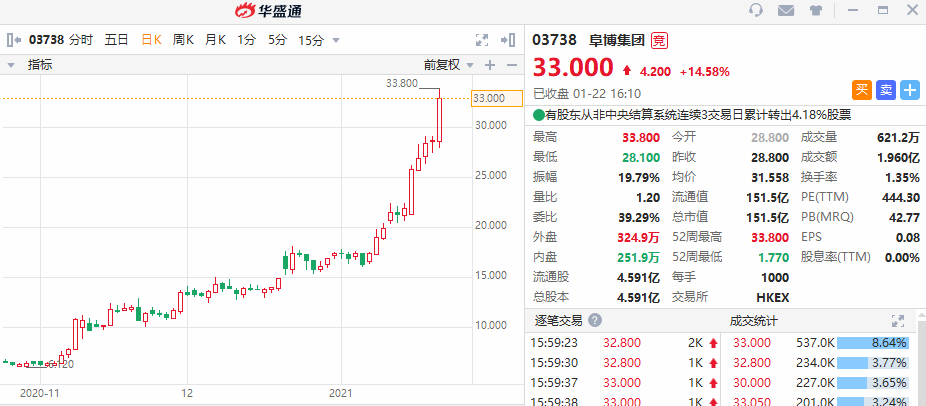926x406 pixels.
Task: Click the 均价 value 31.558
Action: [x=770, y=177]
